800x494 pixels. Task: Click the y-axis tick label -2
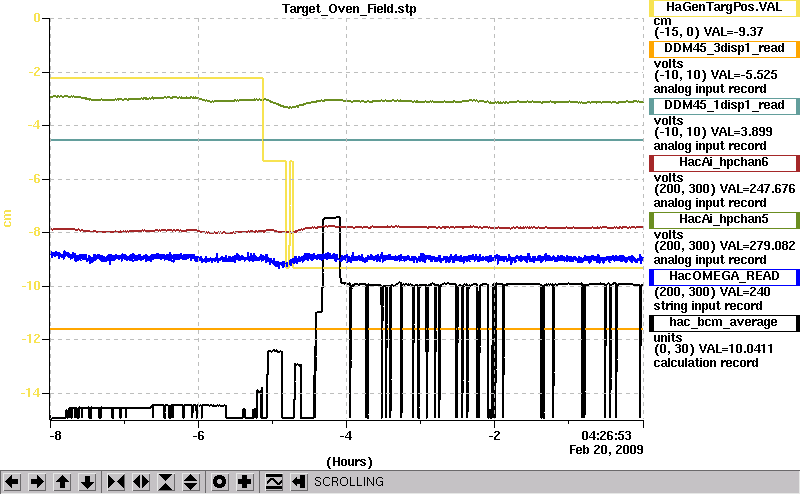pos(34,72)
